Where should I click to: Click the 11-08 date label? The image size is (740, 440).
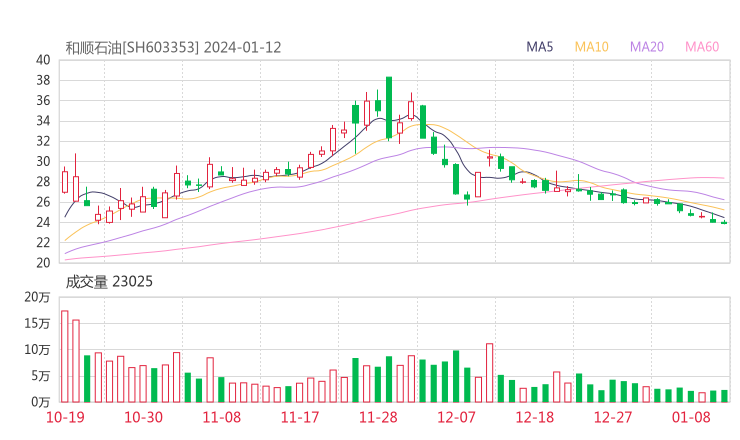coord(222,417)
